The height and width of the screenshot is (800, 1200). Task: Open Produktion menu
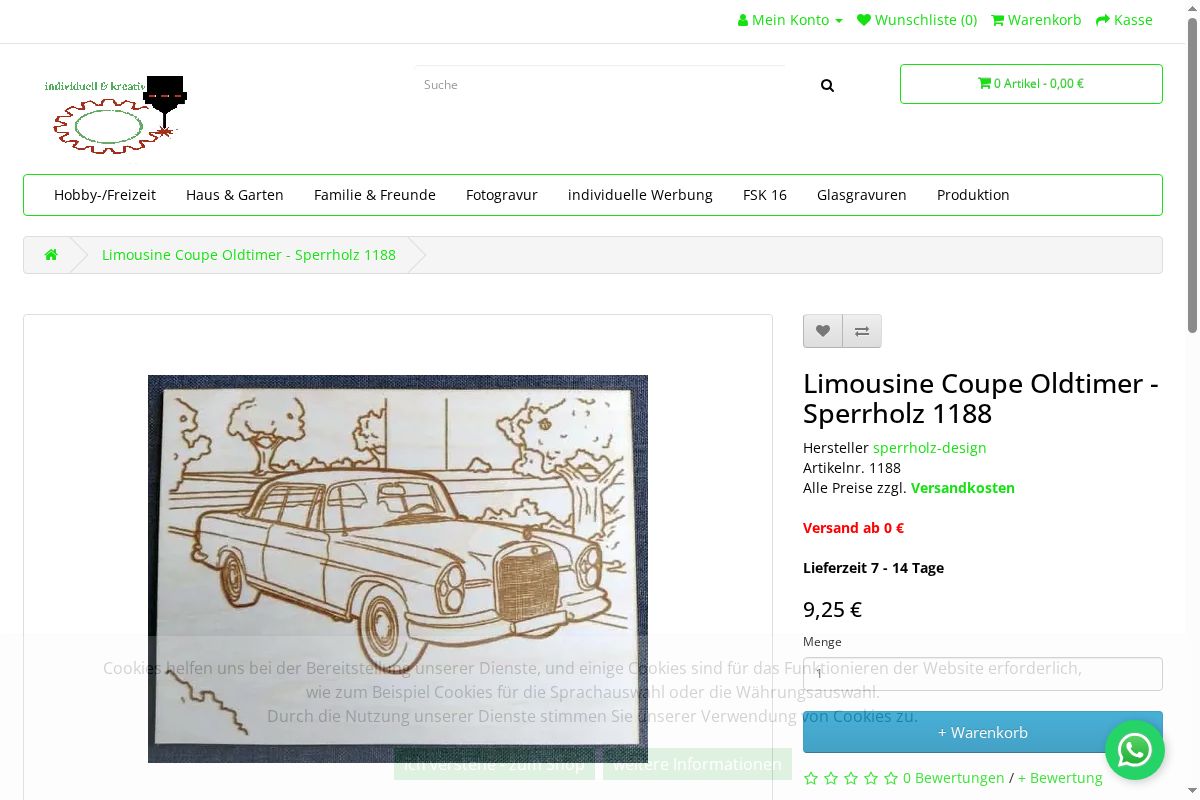tap(973, 195)
